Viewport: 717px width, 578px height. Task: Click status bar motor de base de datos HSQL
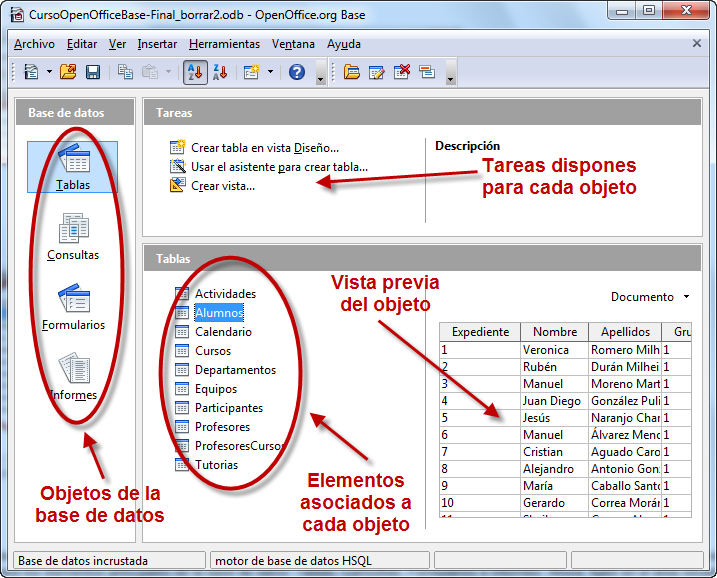coord(320,561)
